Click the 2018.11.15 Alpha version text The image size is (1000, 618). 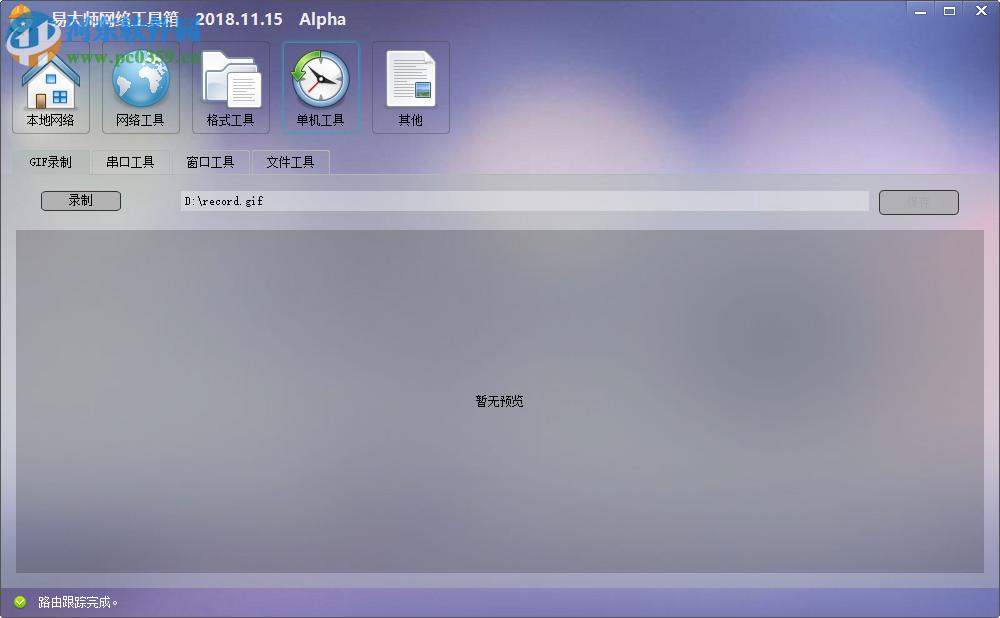point(270,18)
